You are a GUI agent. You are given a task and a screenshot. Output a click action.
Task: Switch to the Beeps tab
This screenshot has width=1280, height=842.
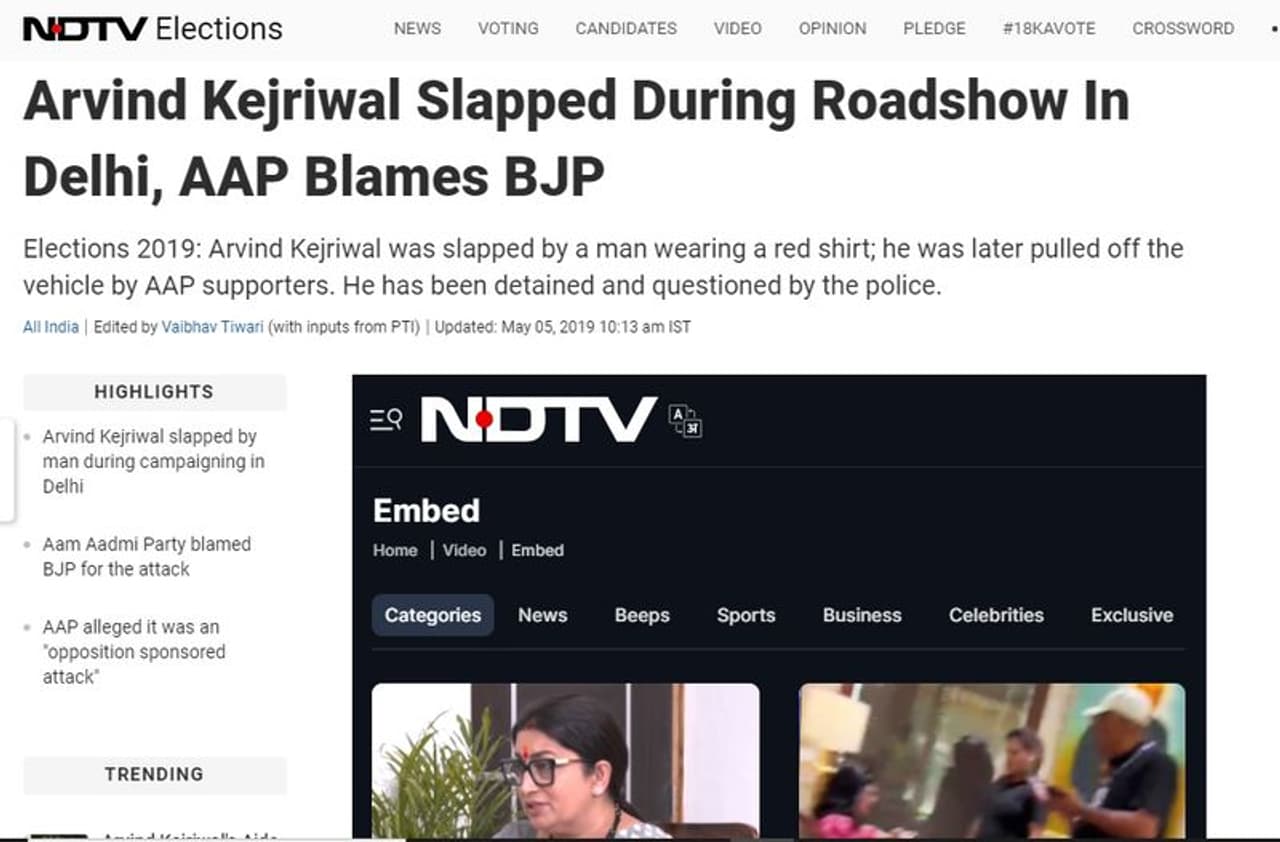(642, 615)
